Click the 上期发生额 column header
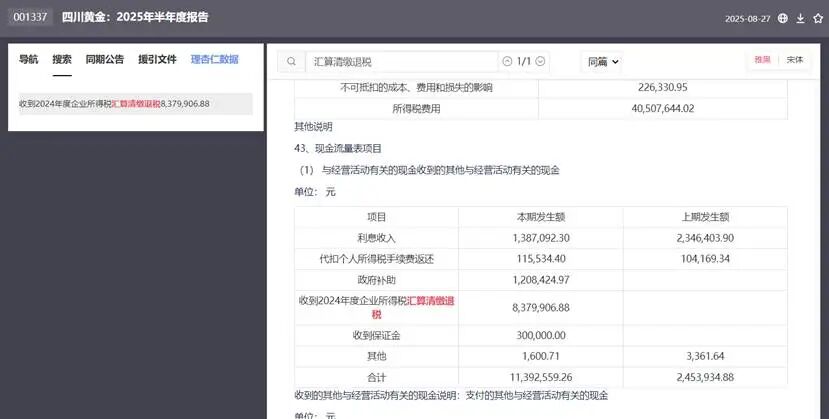 [705, 217]
